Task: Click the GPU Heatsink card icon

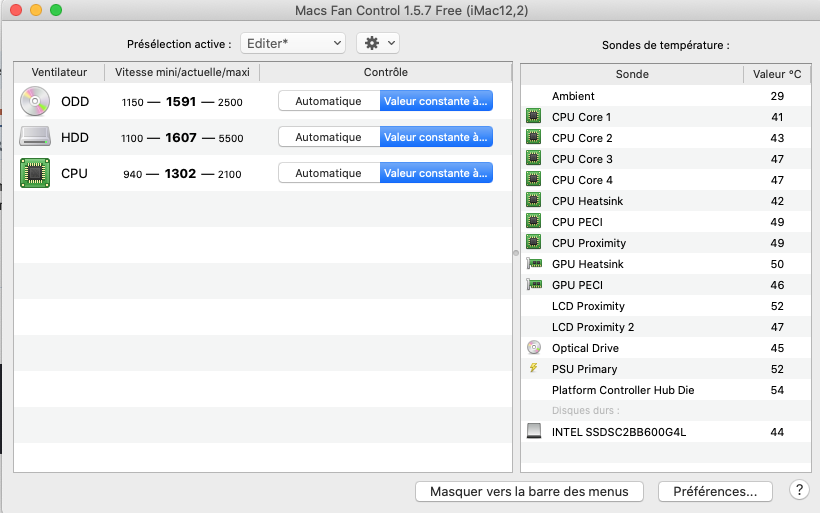Action: 533,264
